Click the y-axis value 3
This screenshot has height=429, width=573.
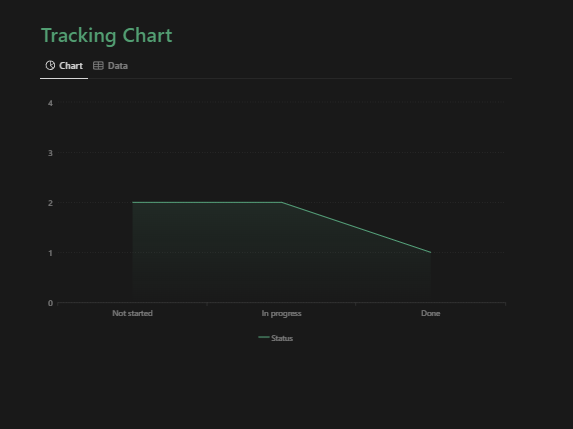50,153
